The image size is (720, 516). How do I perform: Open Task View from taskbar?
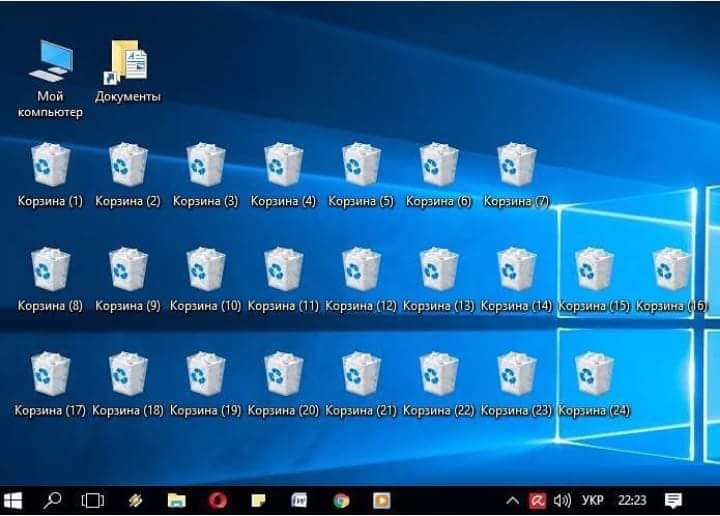92,500
